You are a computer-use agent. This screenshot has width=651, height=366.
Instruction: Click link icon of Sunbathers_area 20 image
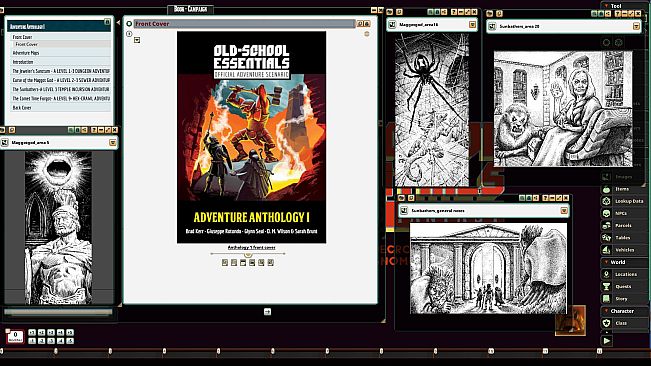pyautogui.click(x=492, y=26)
